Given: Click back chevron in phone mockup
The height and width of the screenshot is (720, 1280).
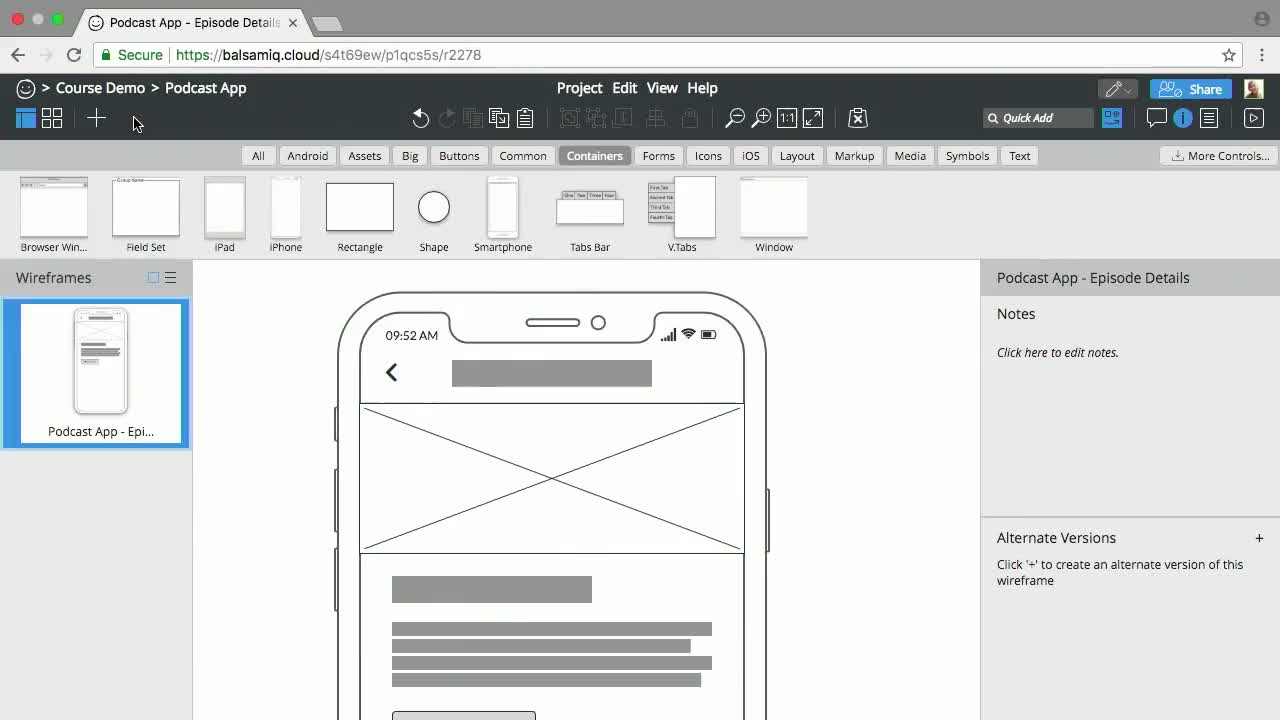Looking at the screenshot, I should pyautogui.click(x=392, y=373).
